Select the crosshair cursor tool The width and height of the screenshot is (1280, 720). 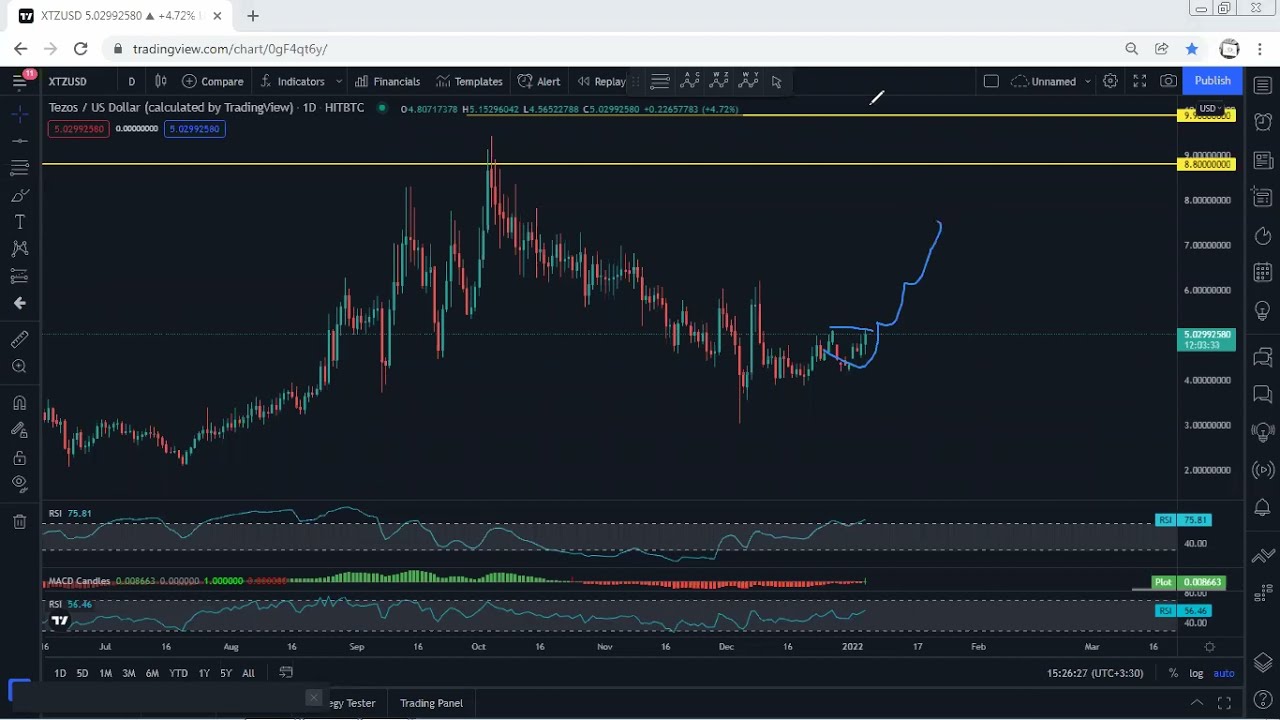point(19,114)
